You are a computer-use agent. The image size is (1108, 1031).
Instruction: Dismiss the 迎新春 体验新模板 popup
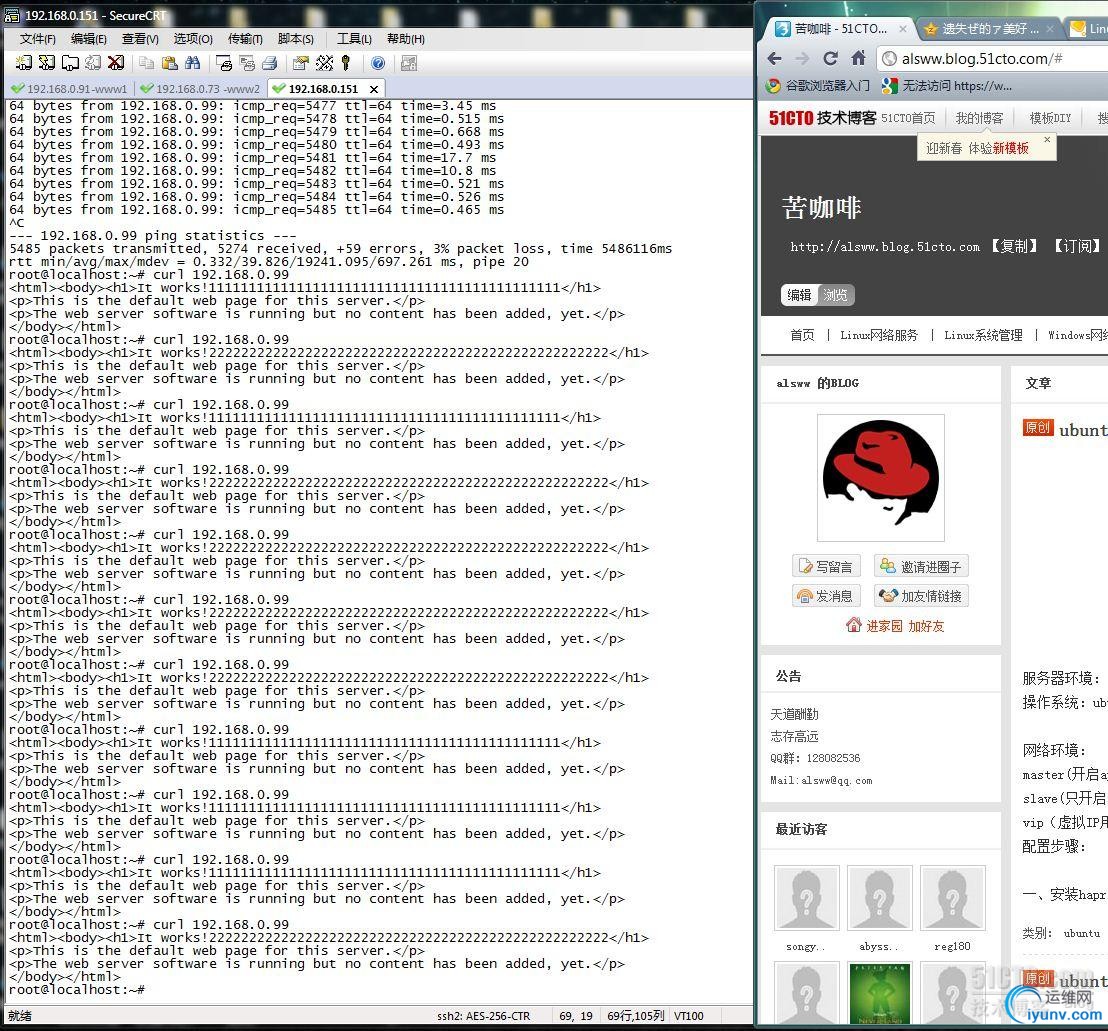1047,140
